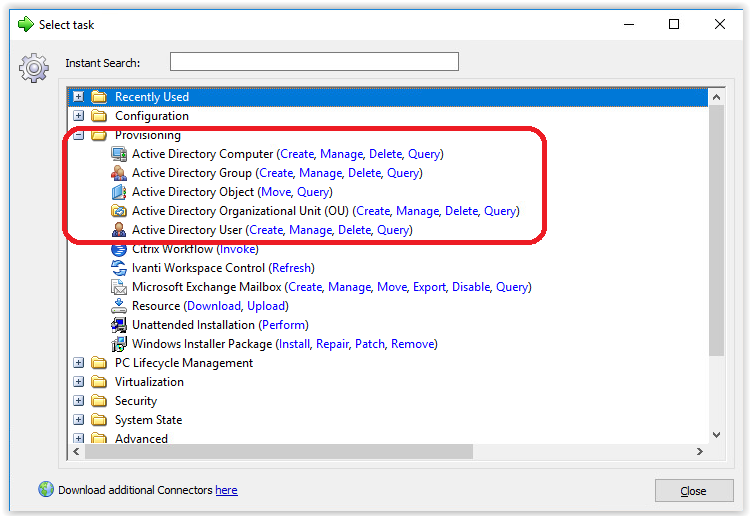The height and width of the screenshot is (516, 750).
Task: Maximize the Select task window
Action: tap(673, 24)
